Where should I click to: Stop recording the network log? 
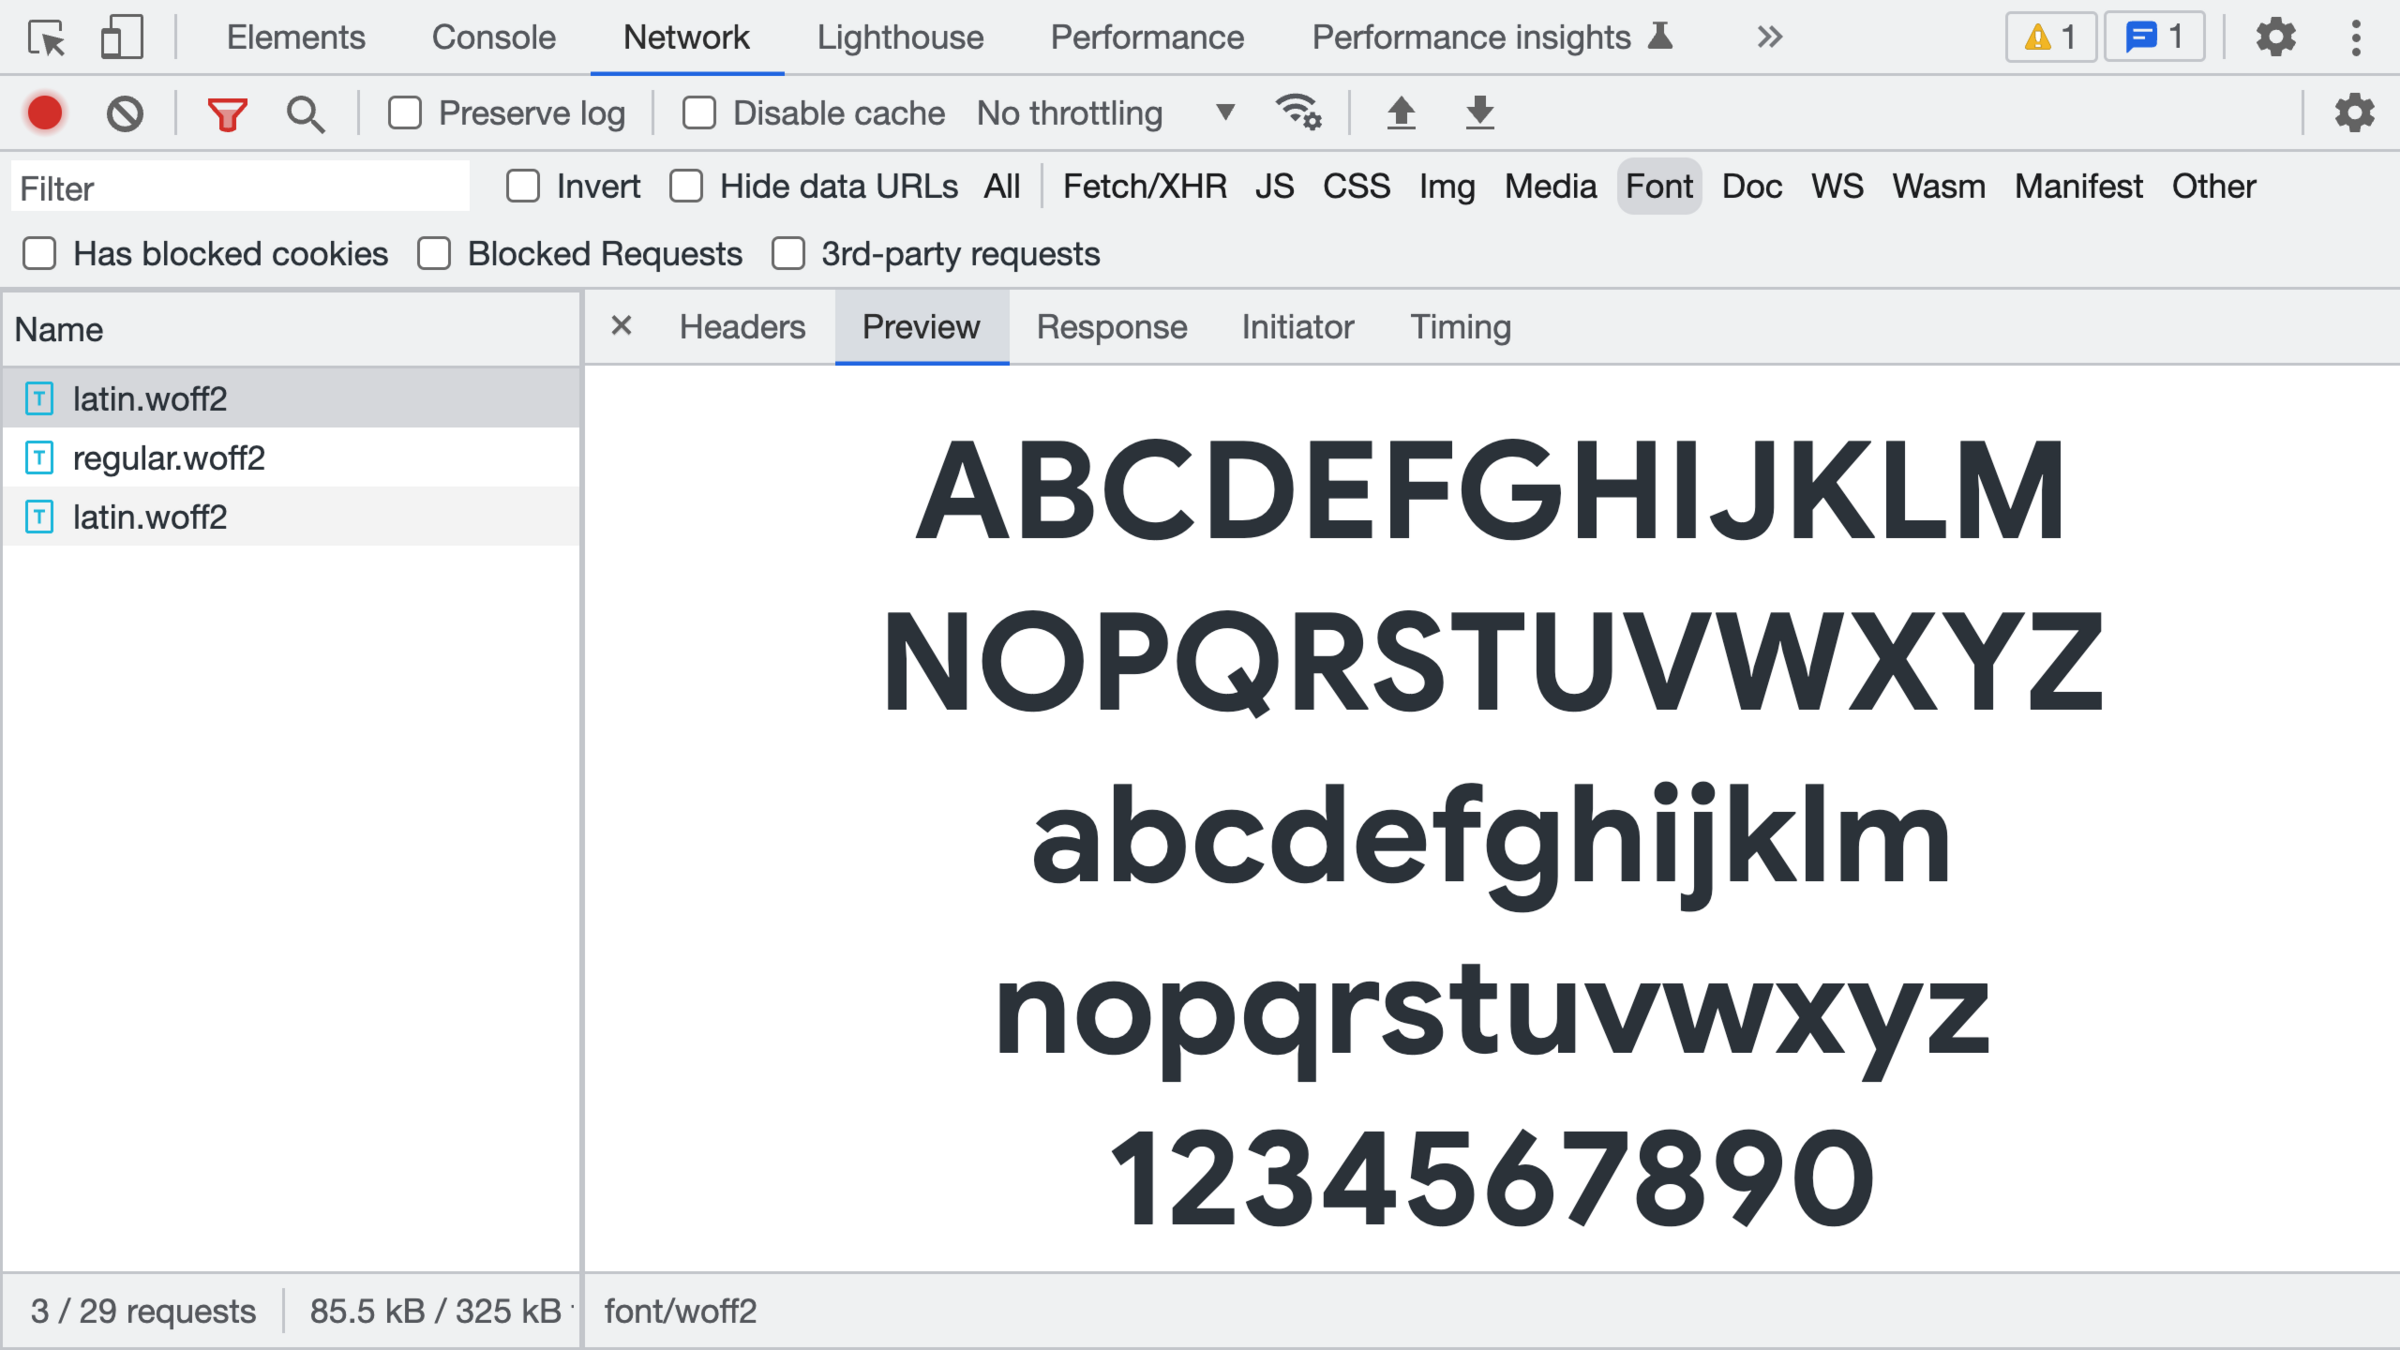point(45,113)
